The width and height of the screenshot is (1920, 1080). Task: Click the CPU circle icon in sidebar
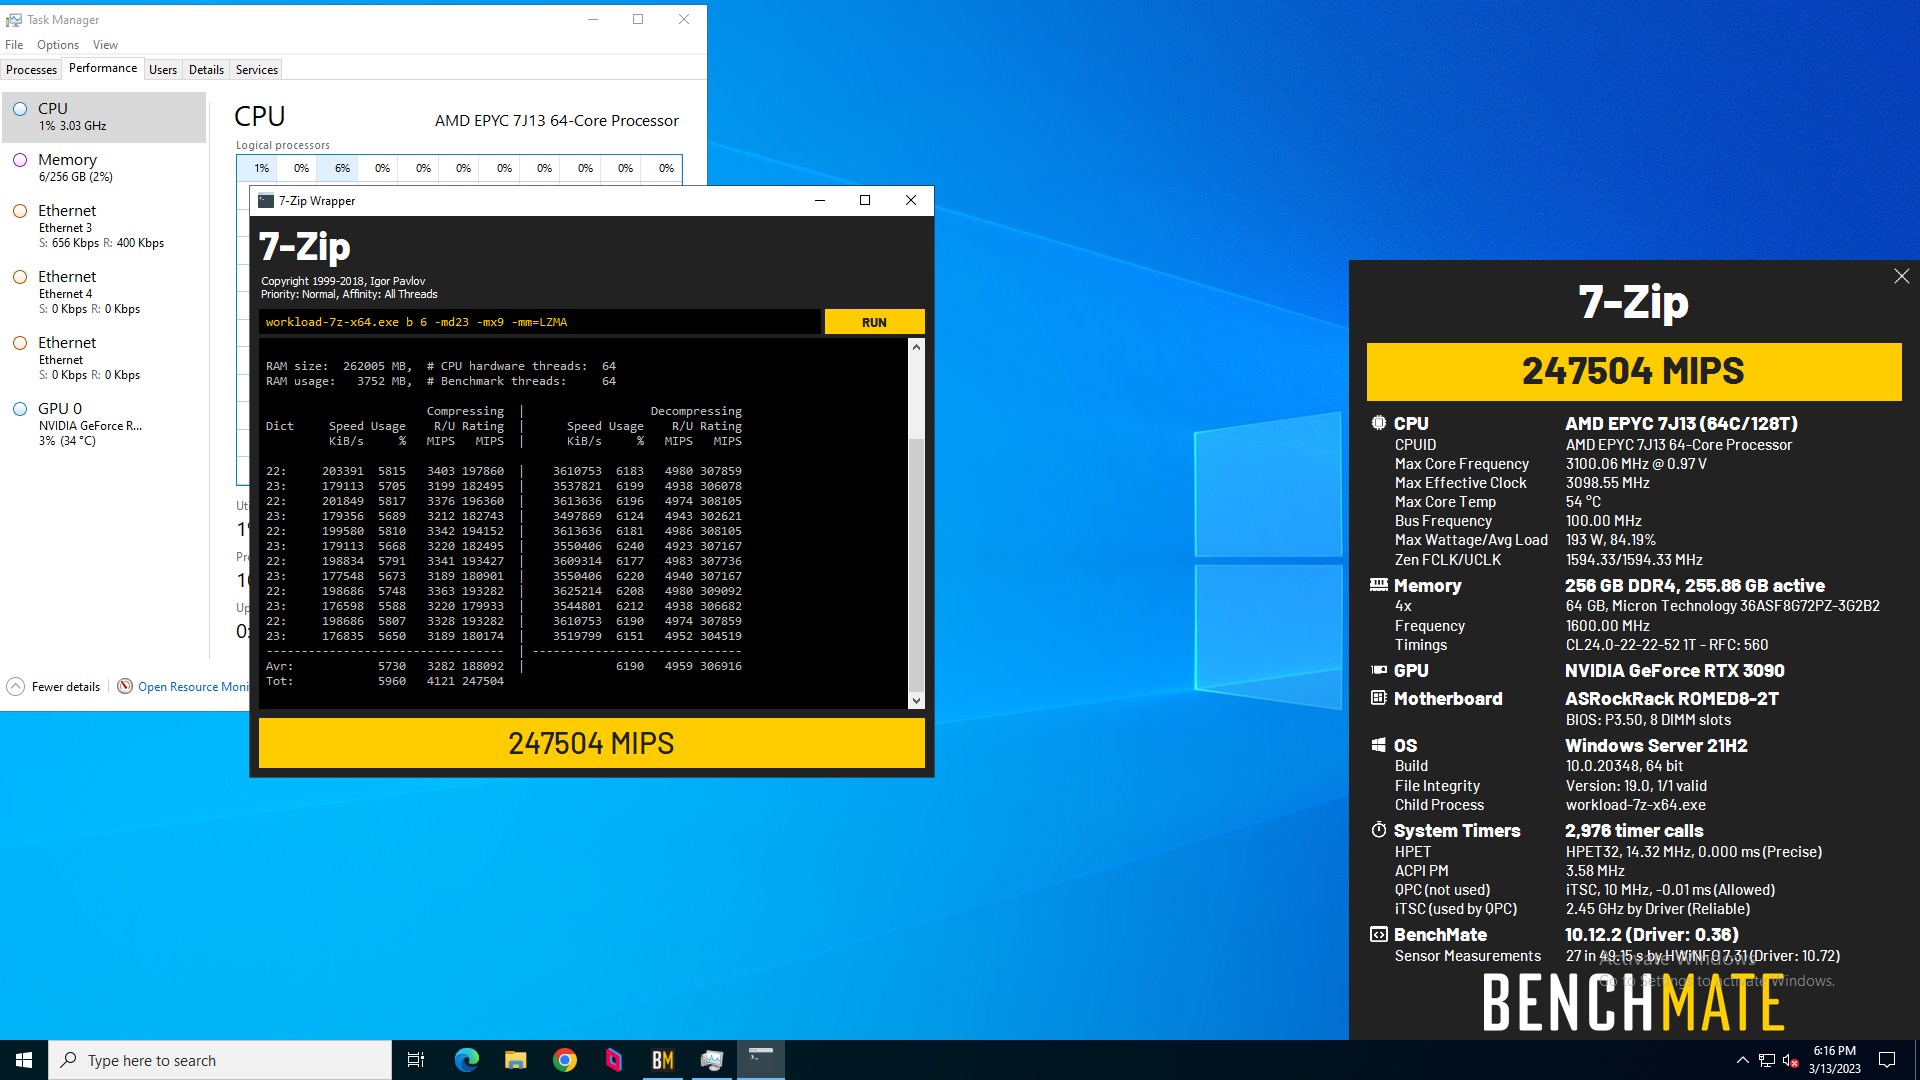(20, 108)
